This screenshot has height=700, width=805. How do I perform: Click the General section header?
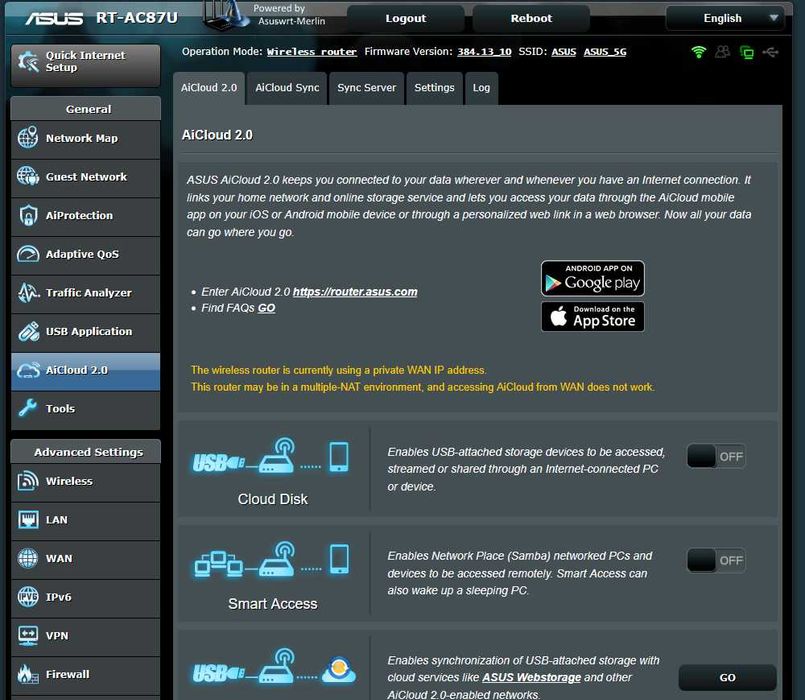pyautogui.click(x=86, y=109)
